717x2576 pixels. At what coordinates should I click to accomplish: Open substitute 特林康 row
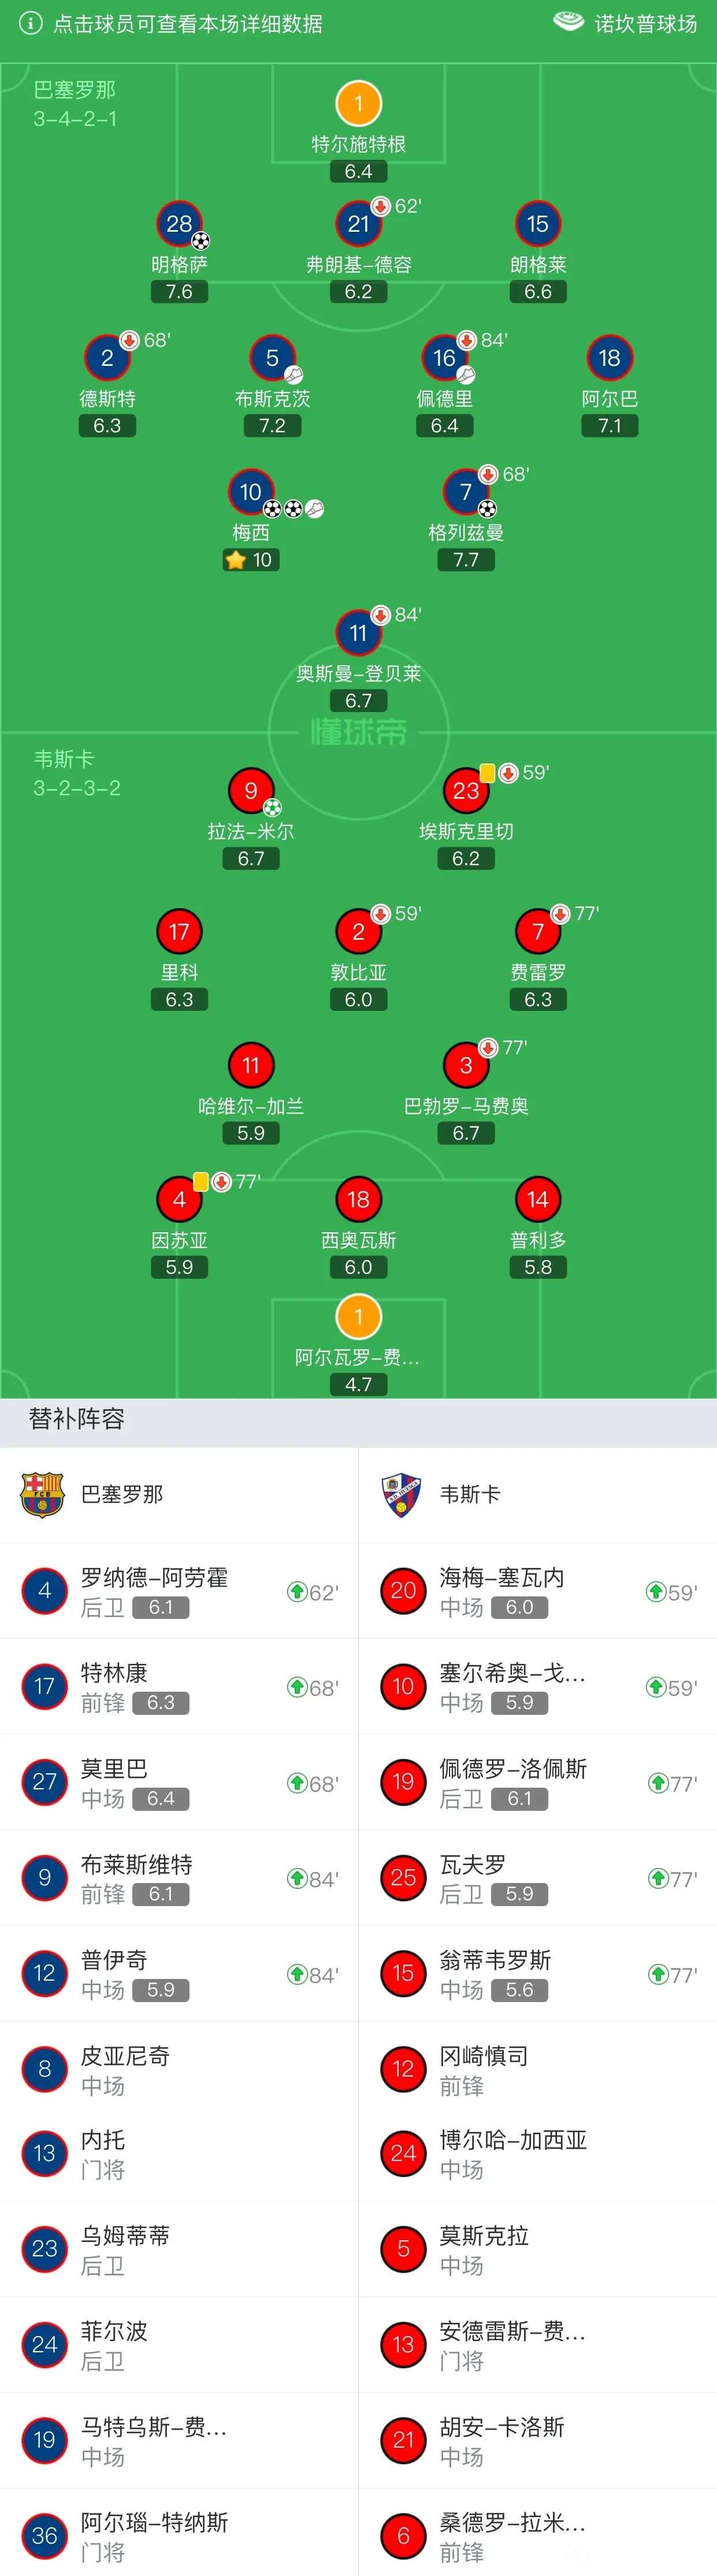tap(179, 1687)
